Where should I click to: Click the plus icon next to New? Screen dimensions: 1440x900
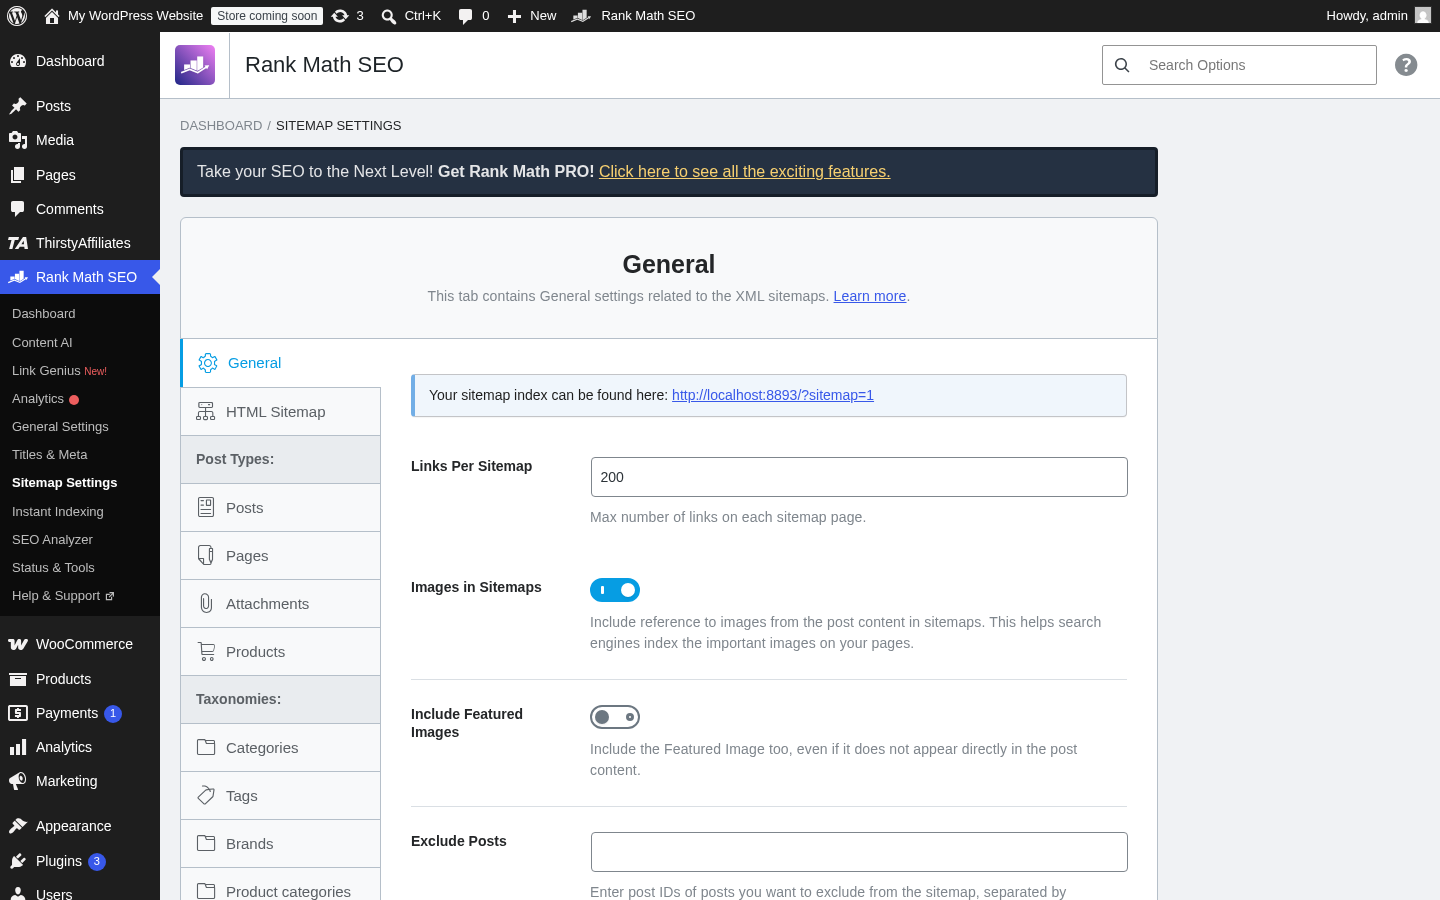click(x=514, y=16)
